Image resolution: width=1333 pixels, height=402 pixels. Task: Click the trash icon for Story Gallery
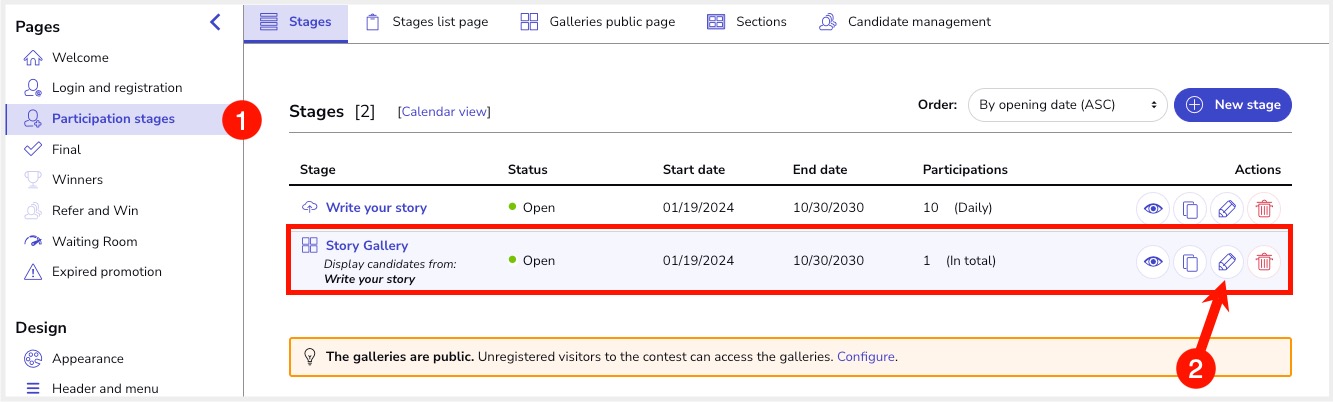pos(1264,262)
